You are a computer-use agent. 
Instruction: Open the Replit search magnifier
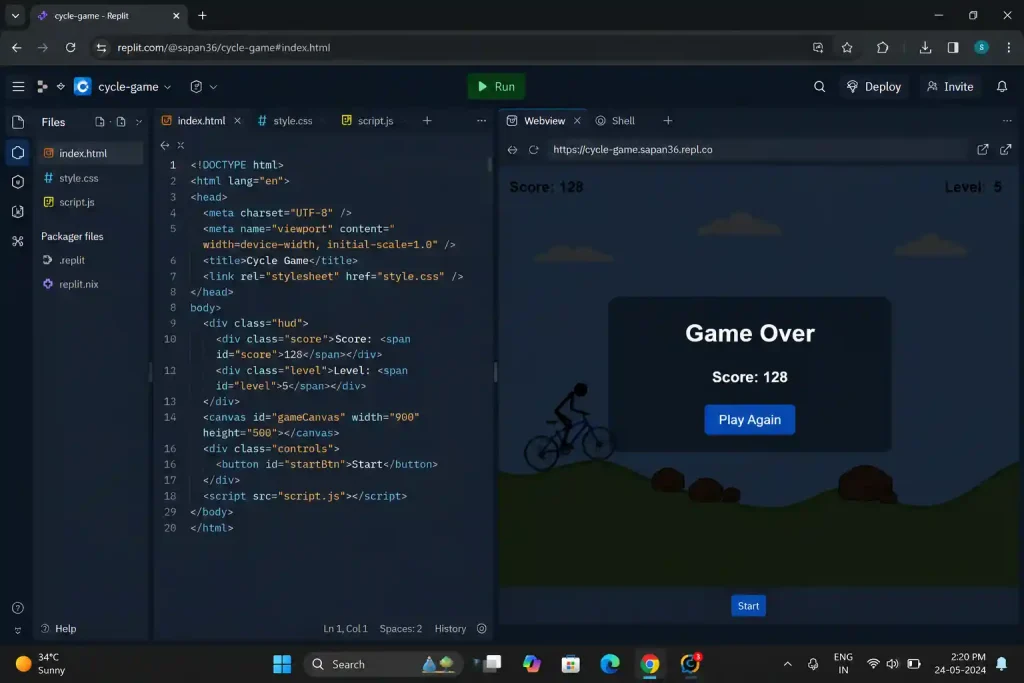pyautogui.click(x=819, y=86)
